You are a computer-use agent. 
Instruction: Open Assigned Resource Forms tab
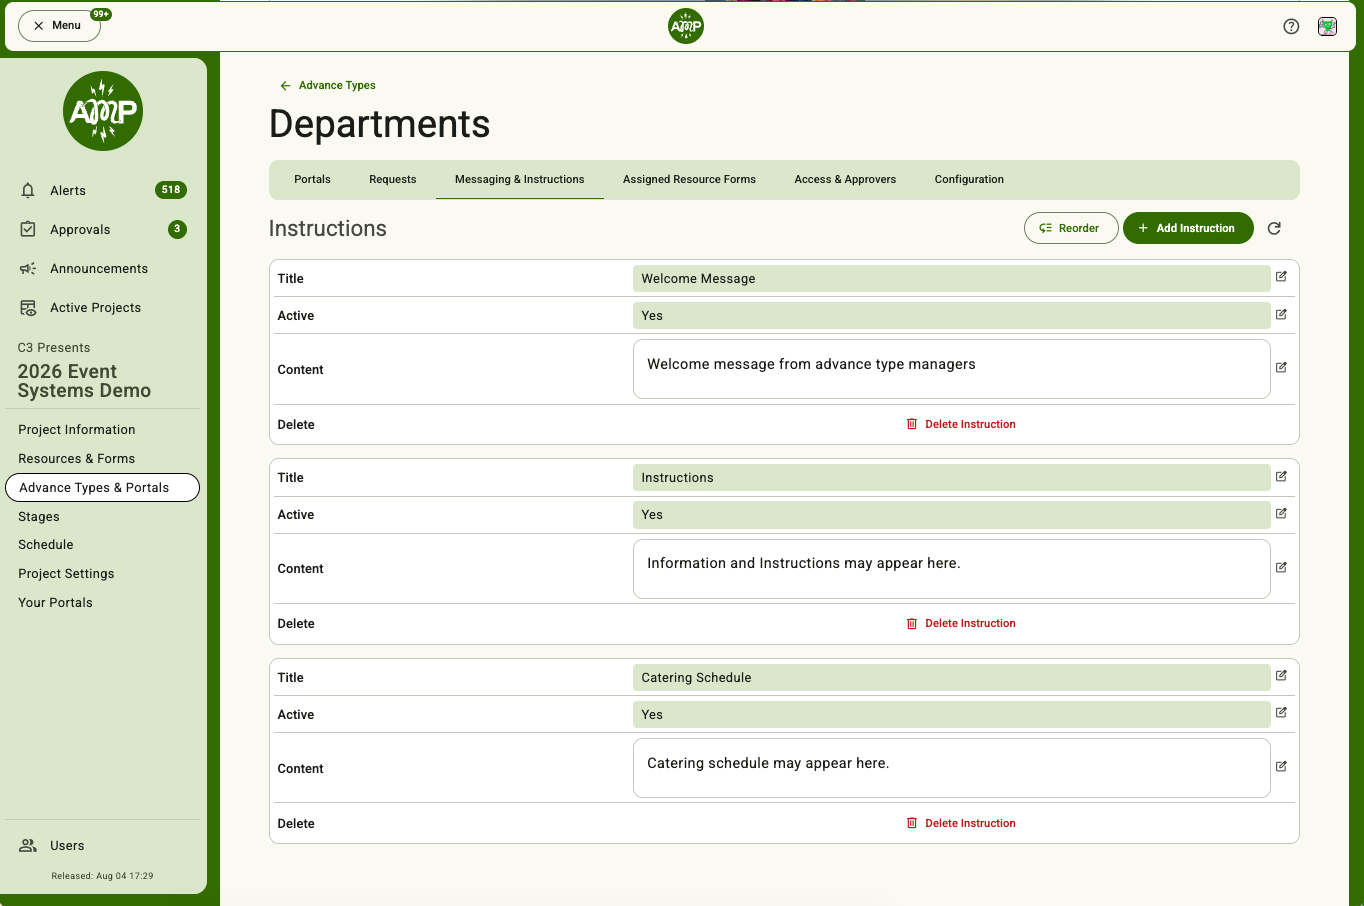coord(689,179)
